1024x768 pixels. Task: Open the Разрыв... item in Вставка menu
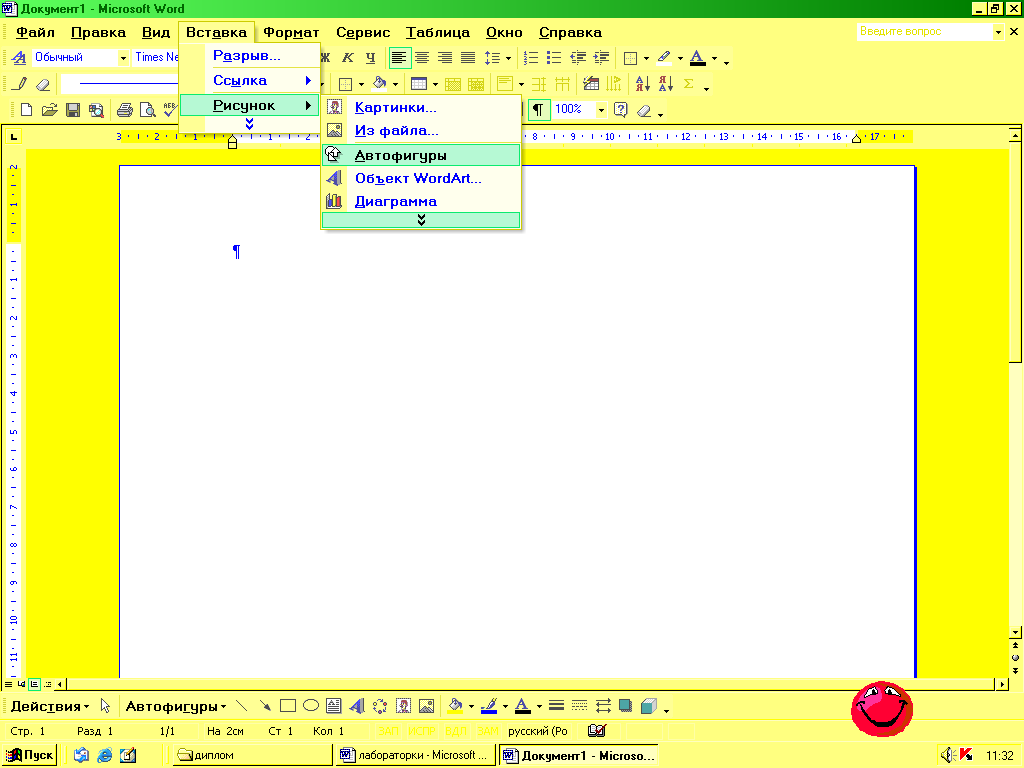249,56
